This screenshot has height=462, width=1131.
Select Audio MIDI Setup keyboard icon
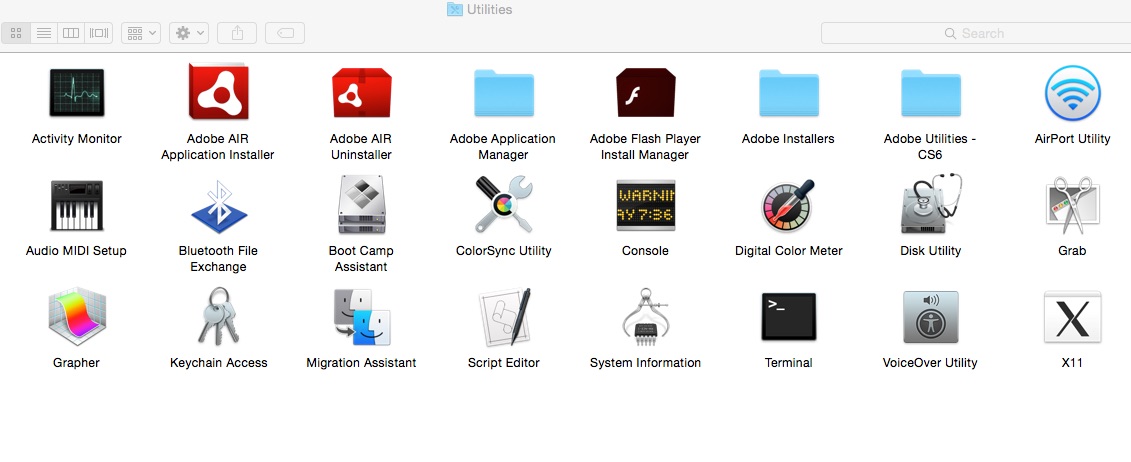coord(76,205)
